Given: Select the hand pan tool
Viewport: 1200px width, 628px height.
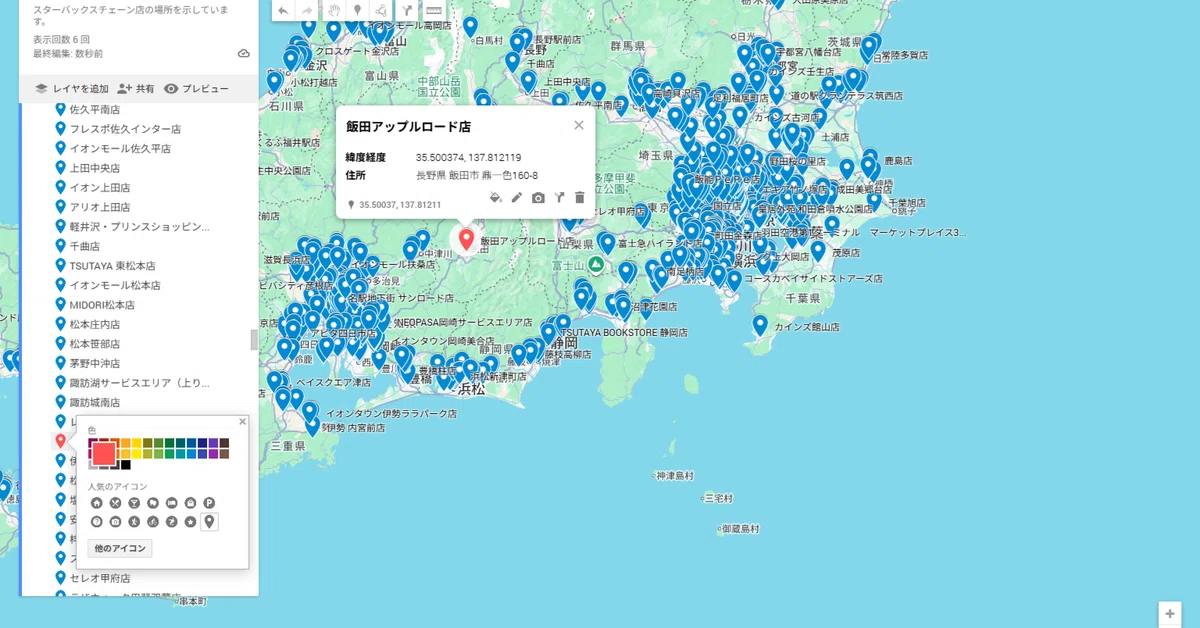Looking at the screenshot, I should coord(333,10).
